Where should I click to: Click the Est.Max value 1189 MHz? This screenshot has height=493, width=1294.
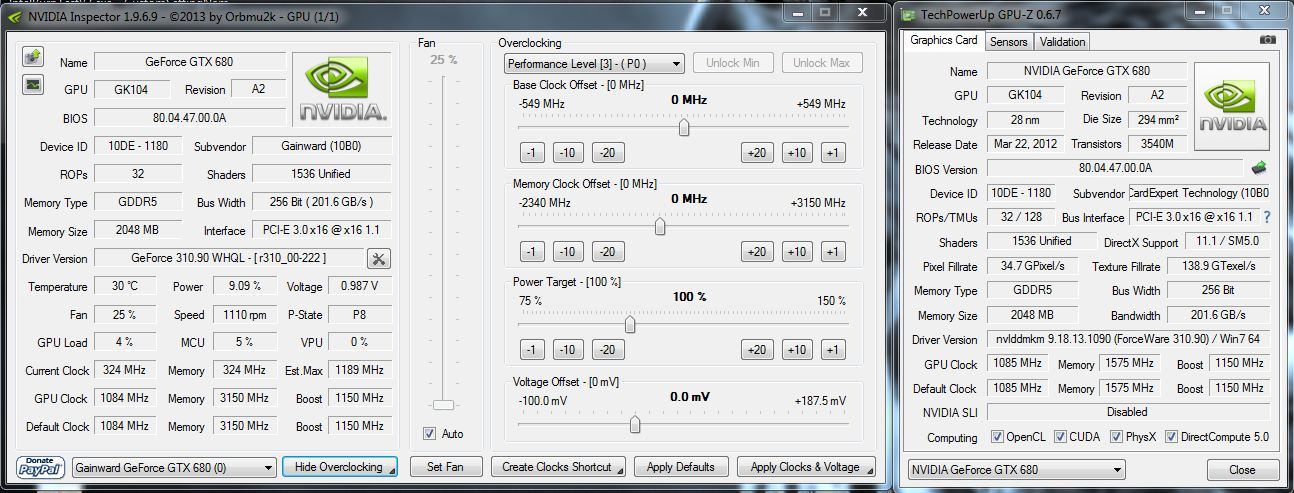coord(360,370)
